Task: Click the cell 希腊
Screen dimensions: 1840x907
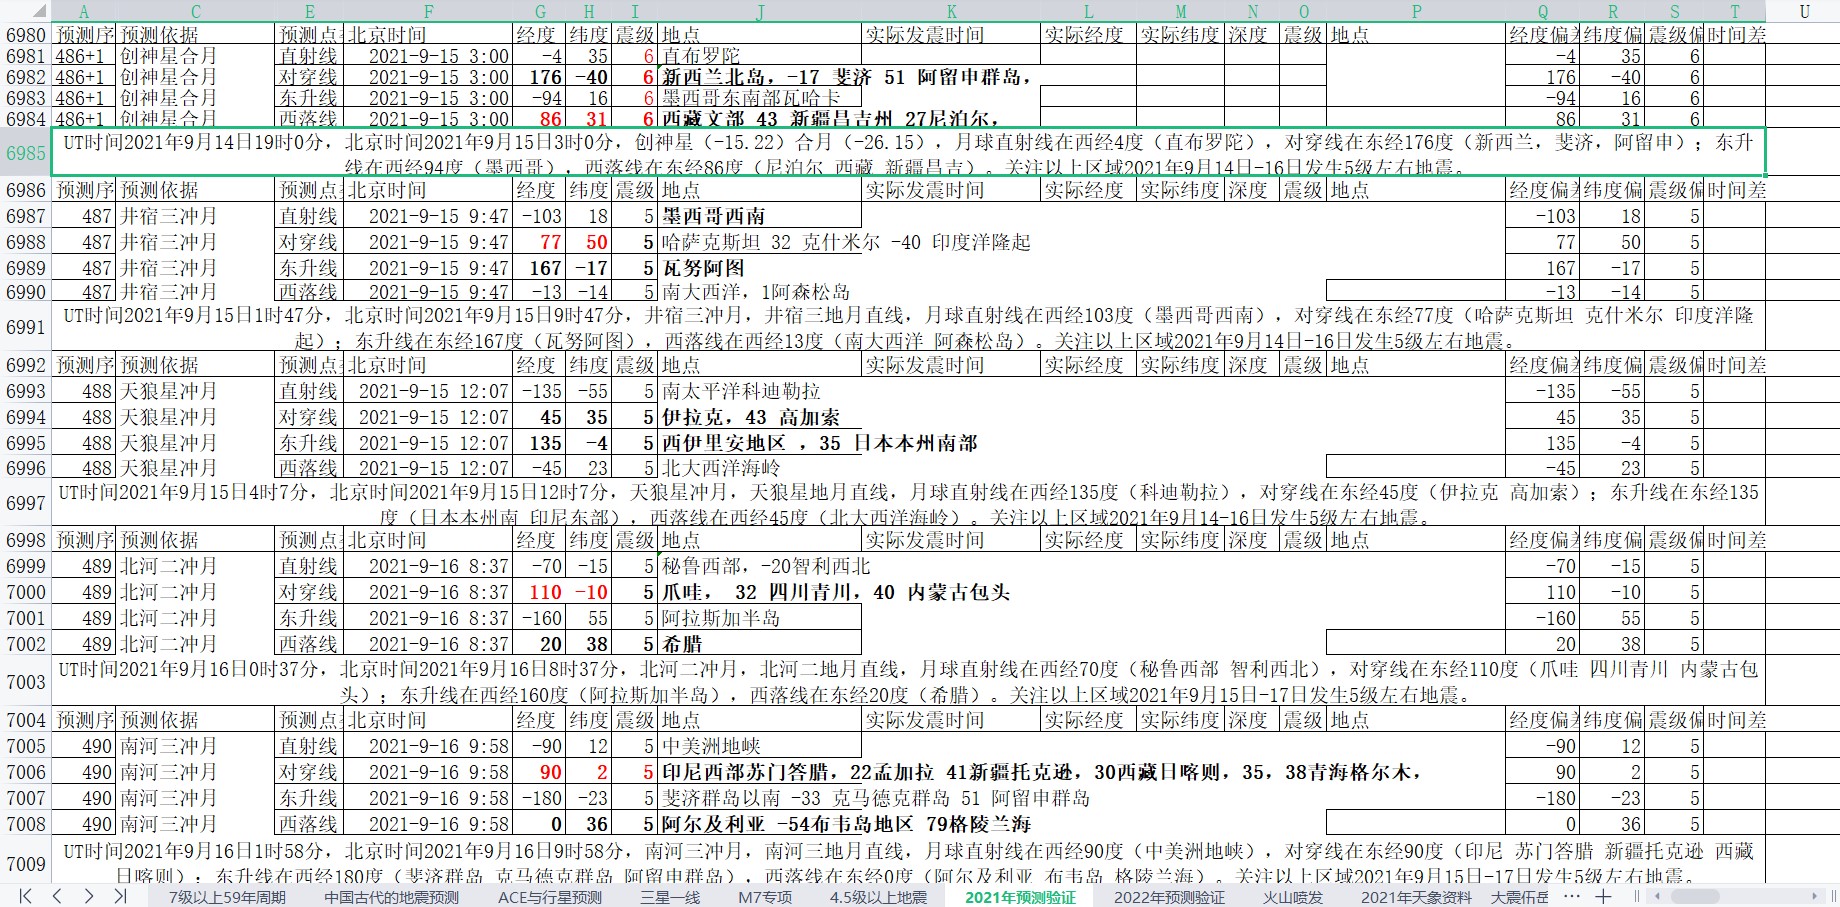Action: pos(760,644)
